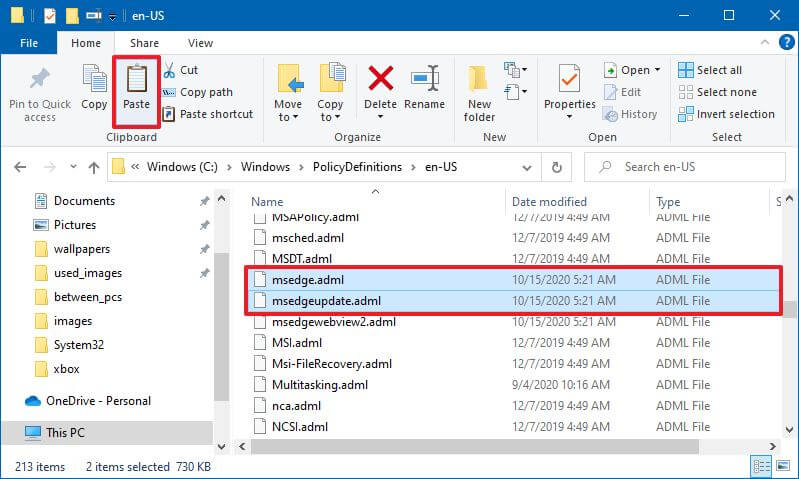Click the file list vertical scrollbar down arrow
Image resolution: width=799 pixels, height=479 pixels.
789,430
